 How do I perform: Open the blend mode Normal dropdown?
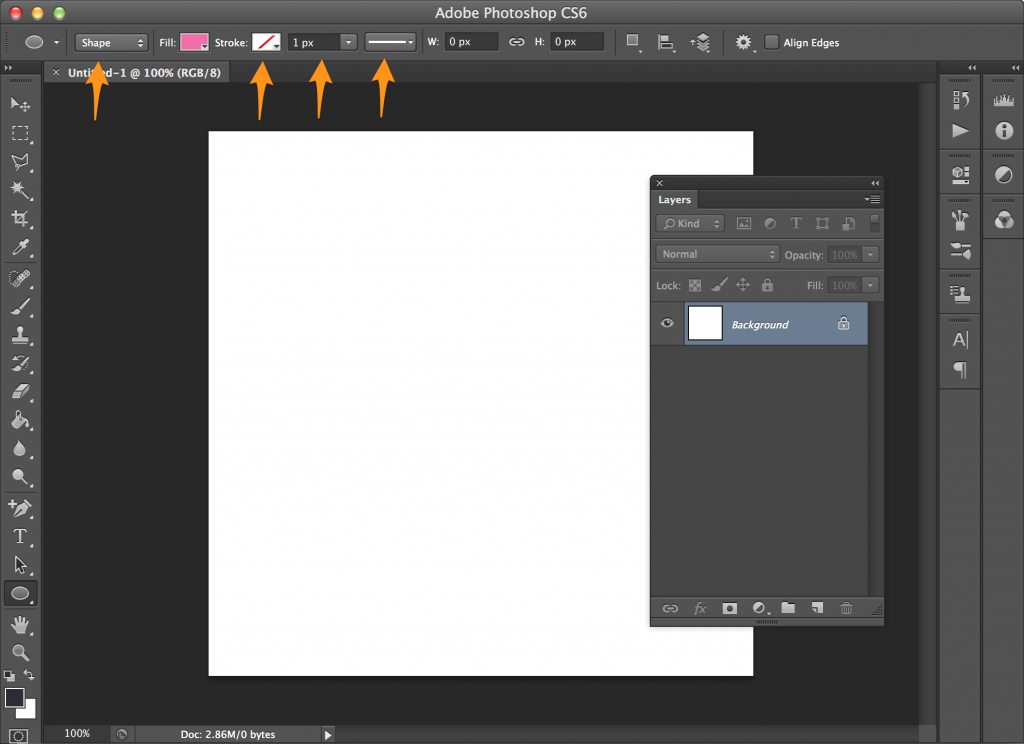tap(717, 254)
